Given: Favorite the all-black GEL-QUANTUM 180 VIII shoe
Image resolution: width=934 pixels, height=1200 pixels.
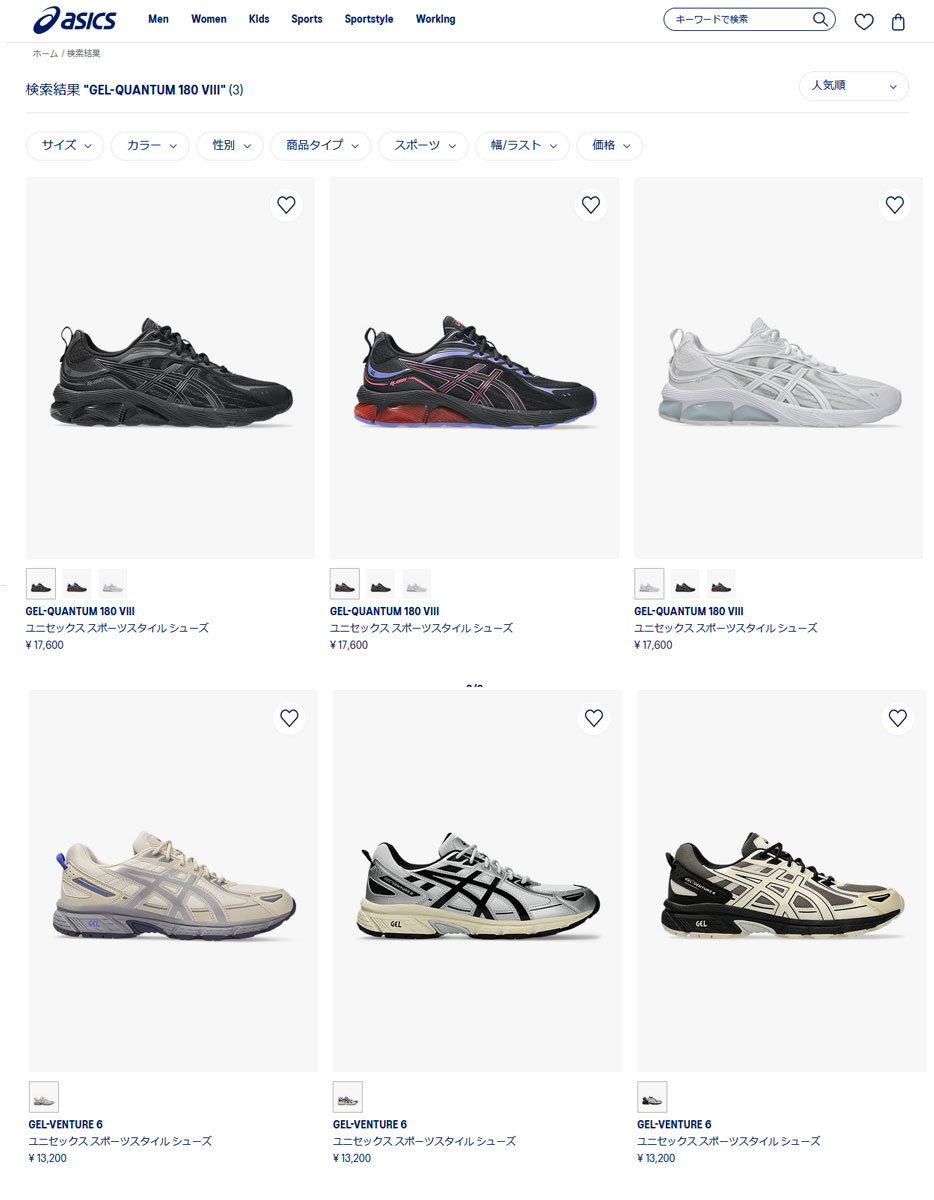Looking at the screenshot, I should click(286, 205).
